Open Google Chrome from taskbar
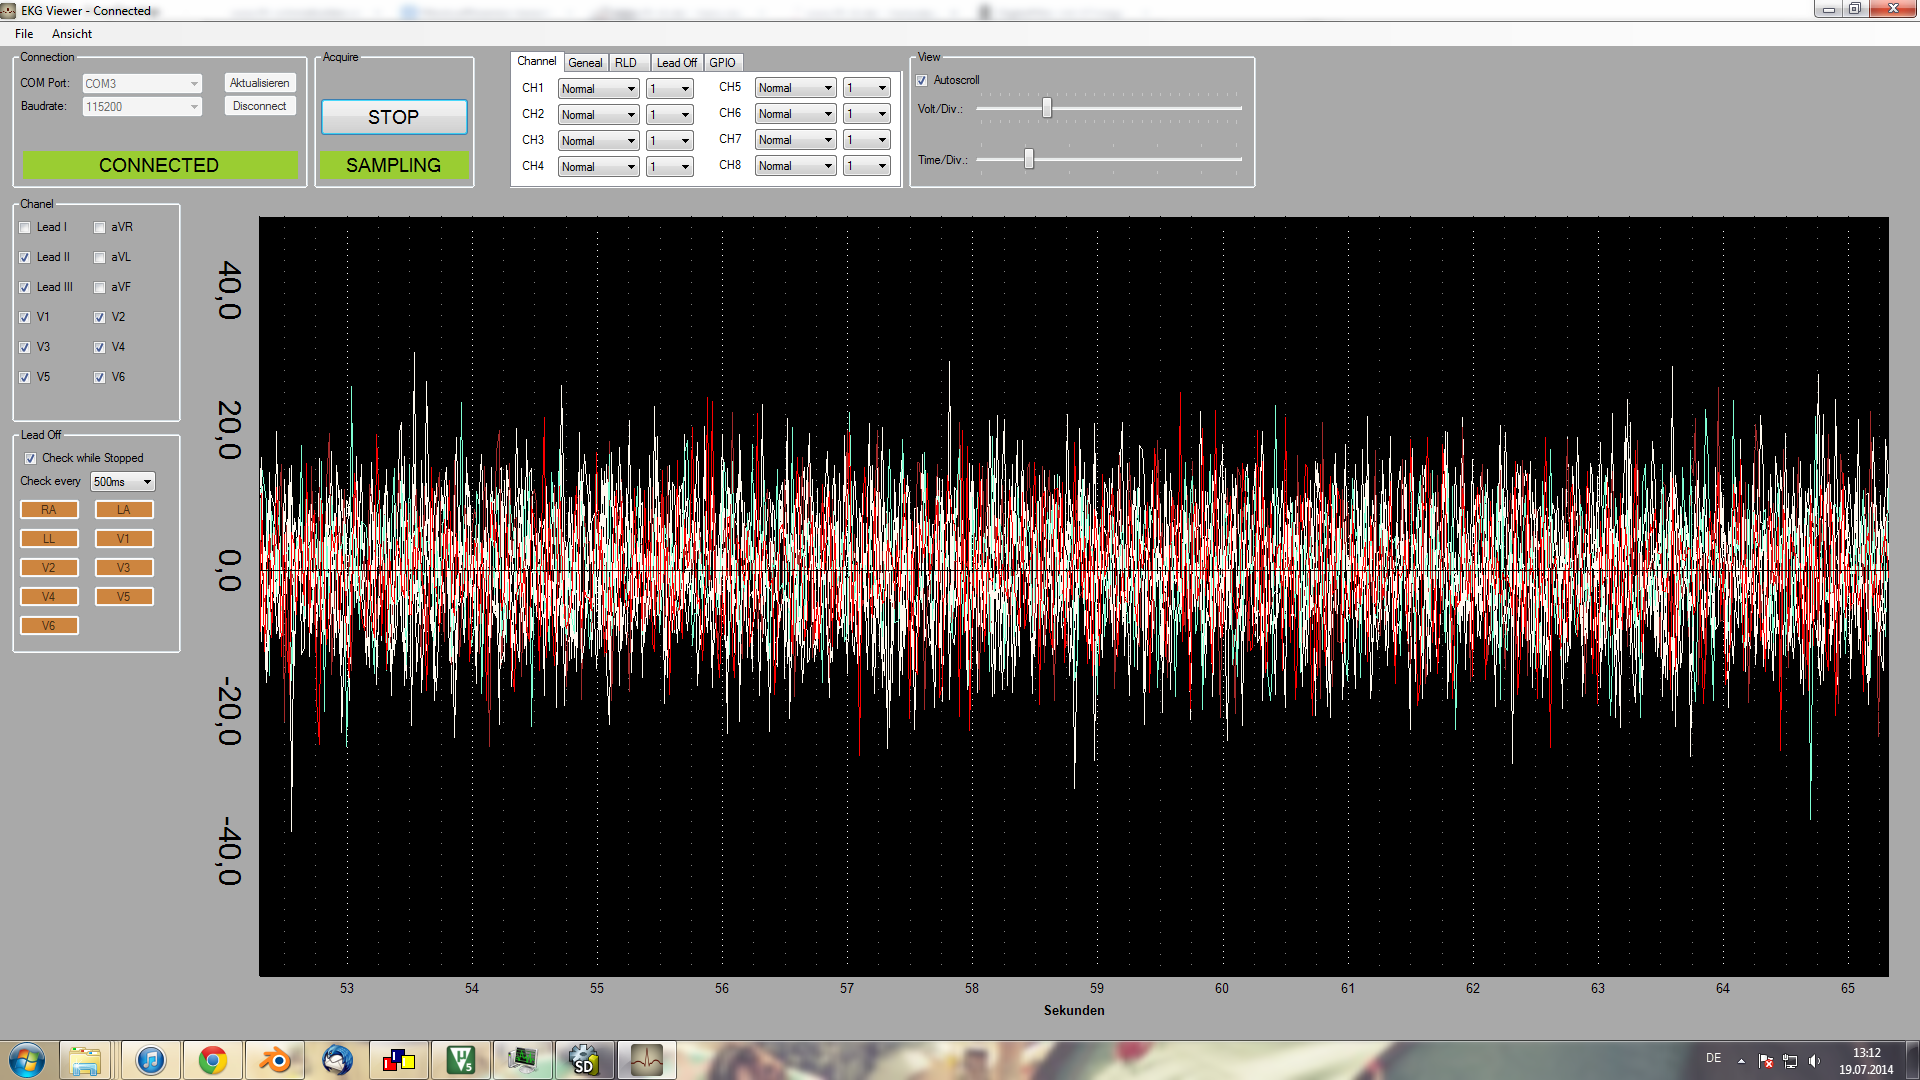1920x1080 pixels. coord(213,1060)
